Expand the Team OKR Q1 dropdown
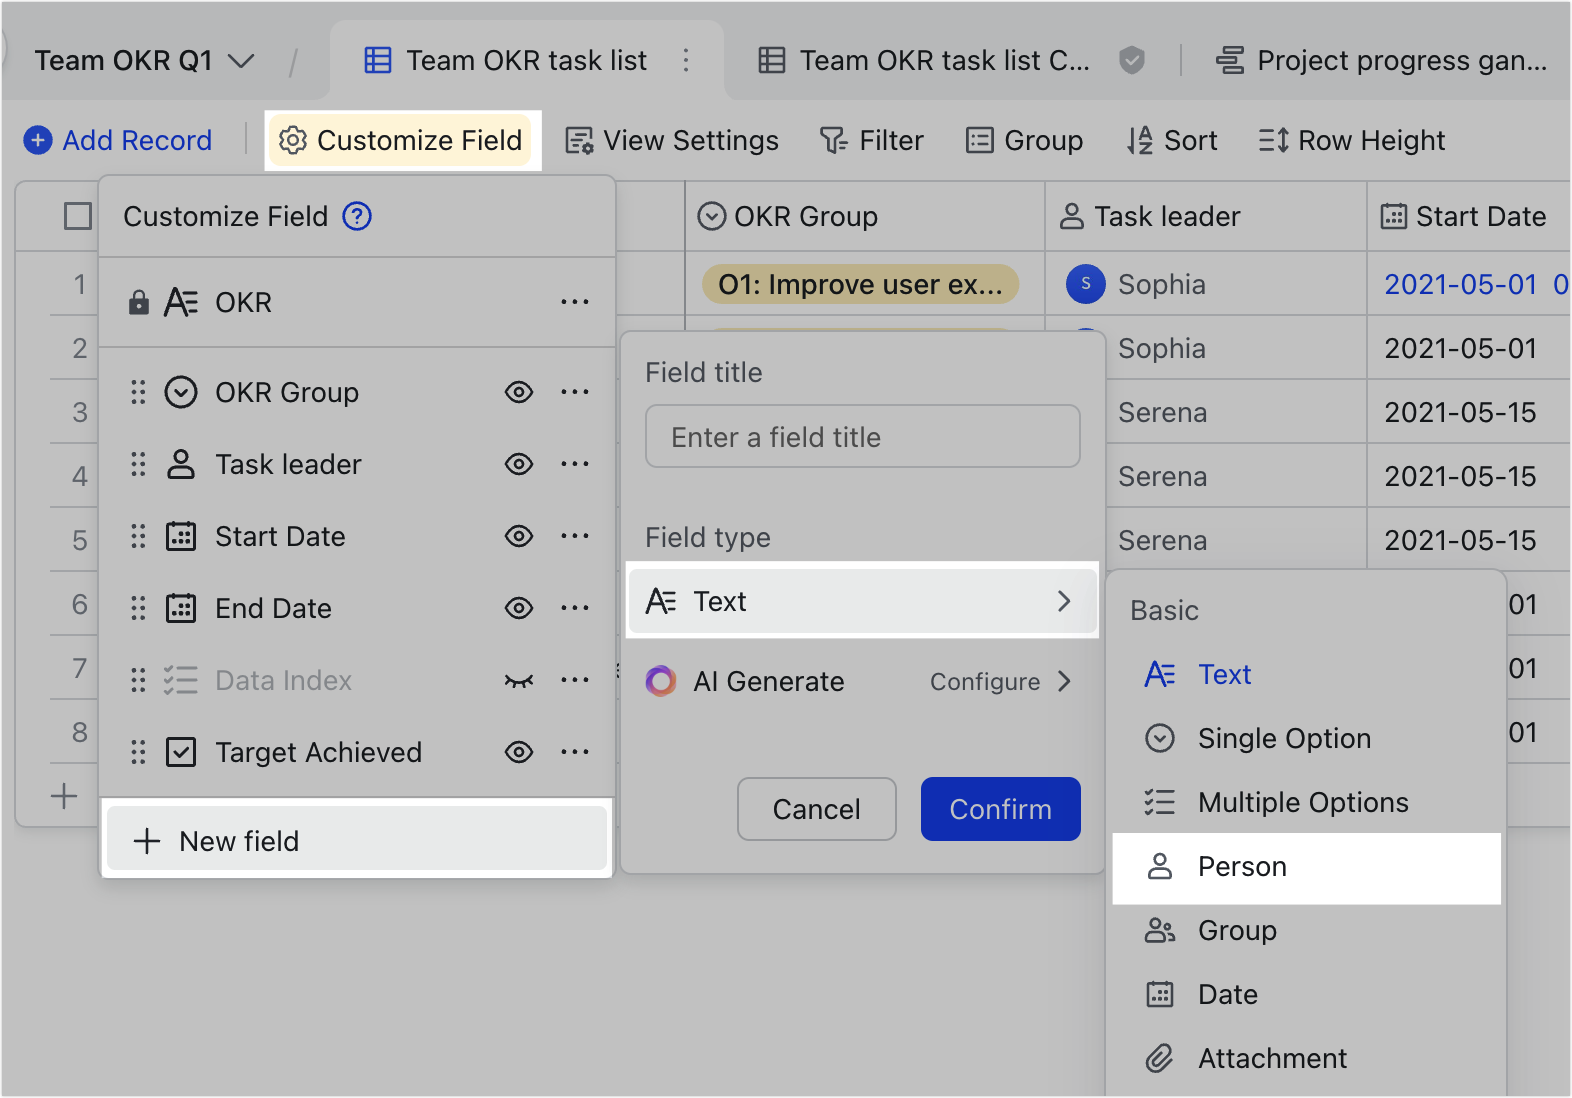Screen dimensions: 1572x1098 [x=241, y=61]
